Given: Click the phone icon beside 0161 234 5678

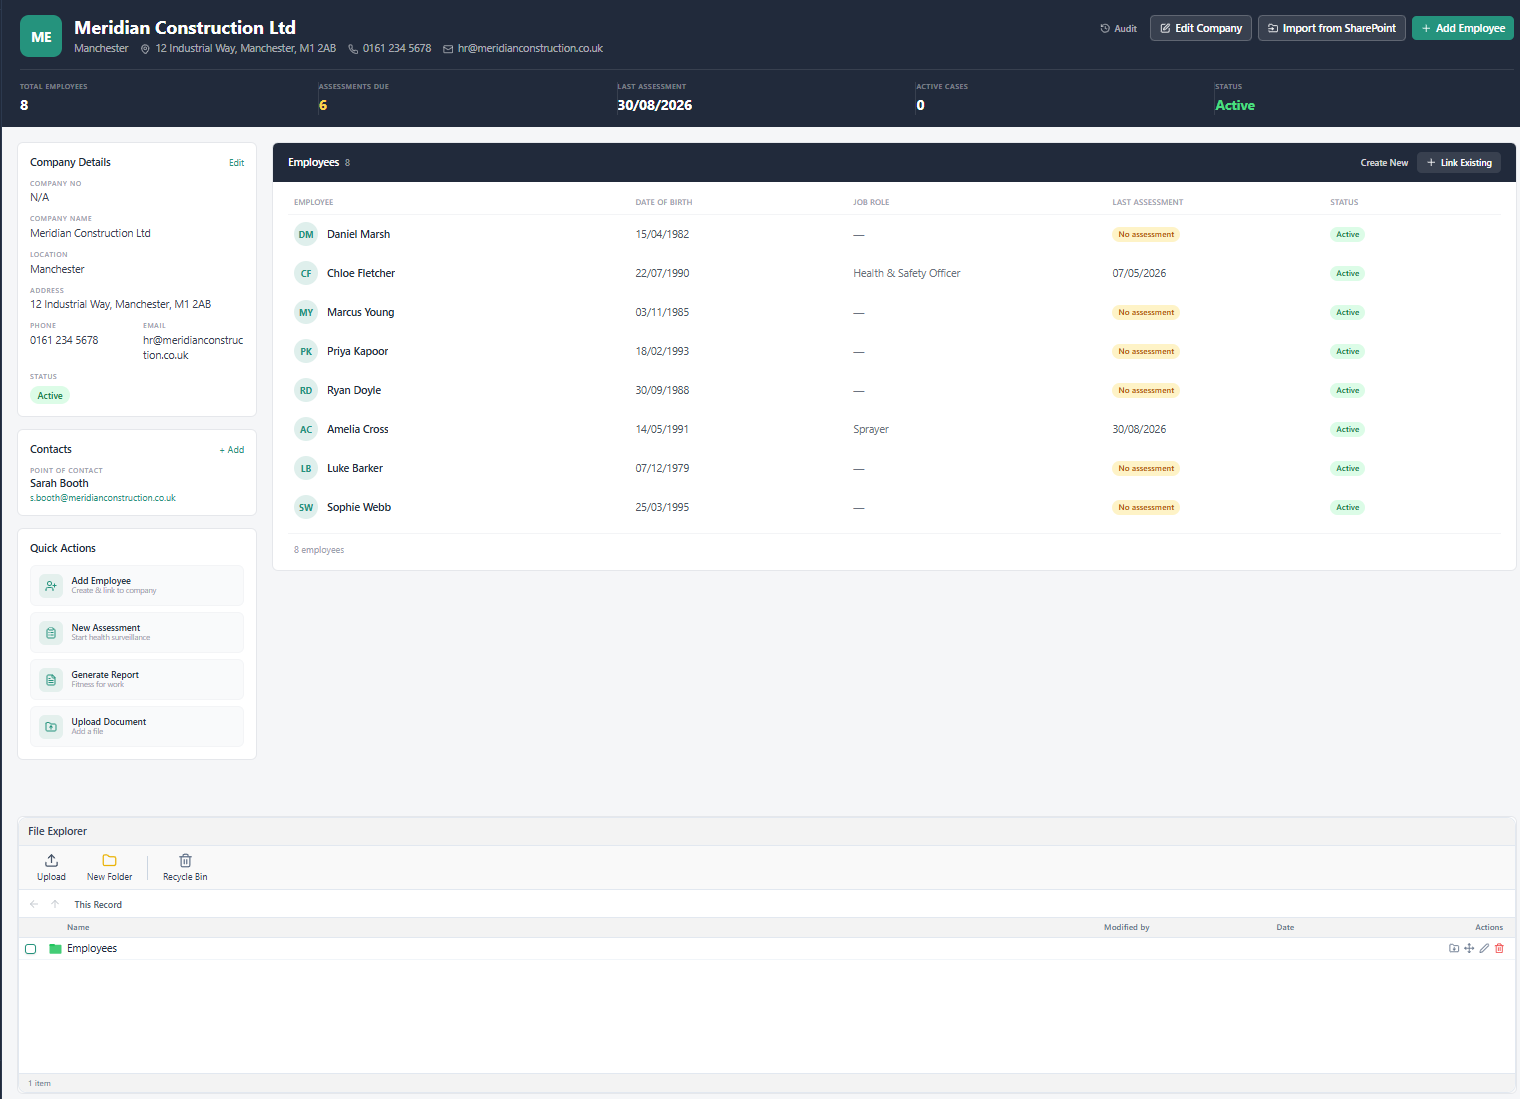Looking at the screenshot, I should [x=353, y=49].
